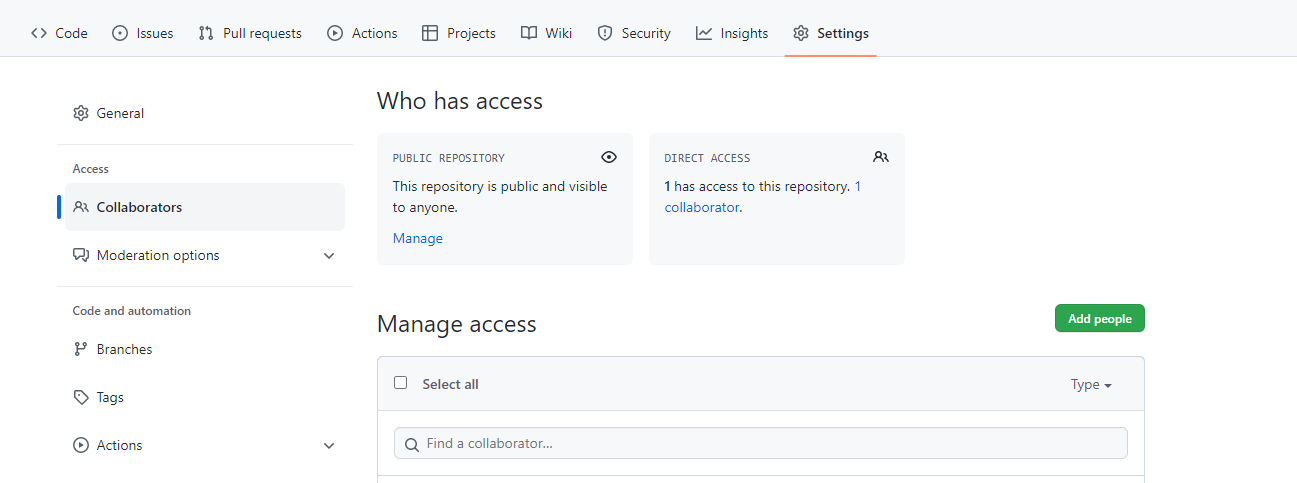The width and height of the screenshot is (1297, 483).
Task: Click the gear icon beside General
Action: pyautogui.click(x=81, y=113)
